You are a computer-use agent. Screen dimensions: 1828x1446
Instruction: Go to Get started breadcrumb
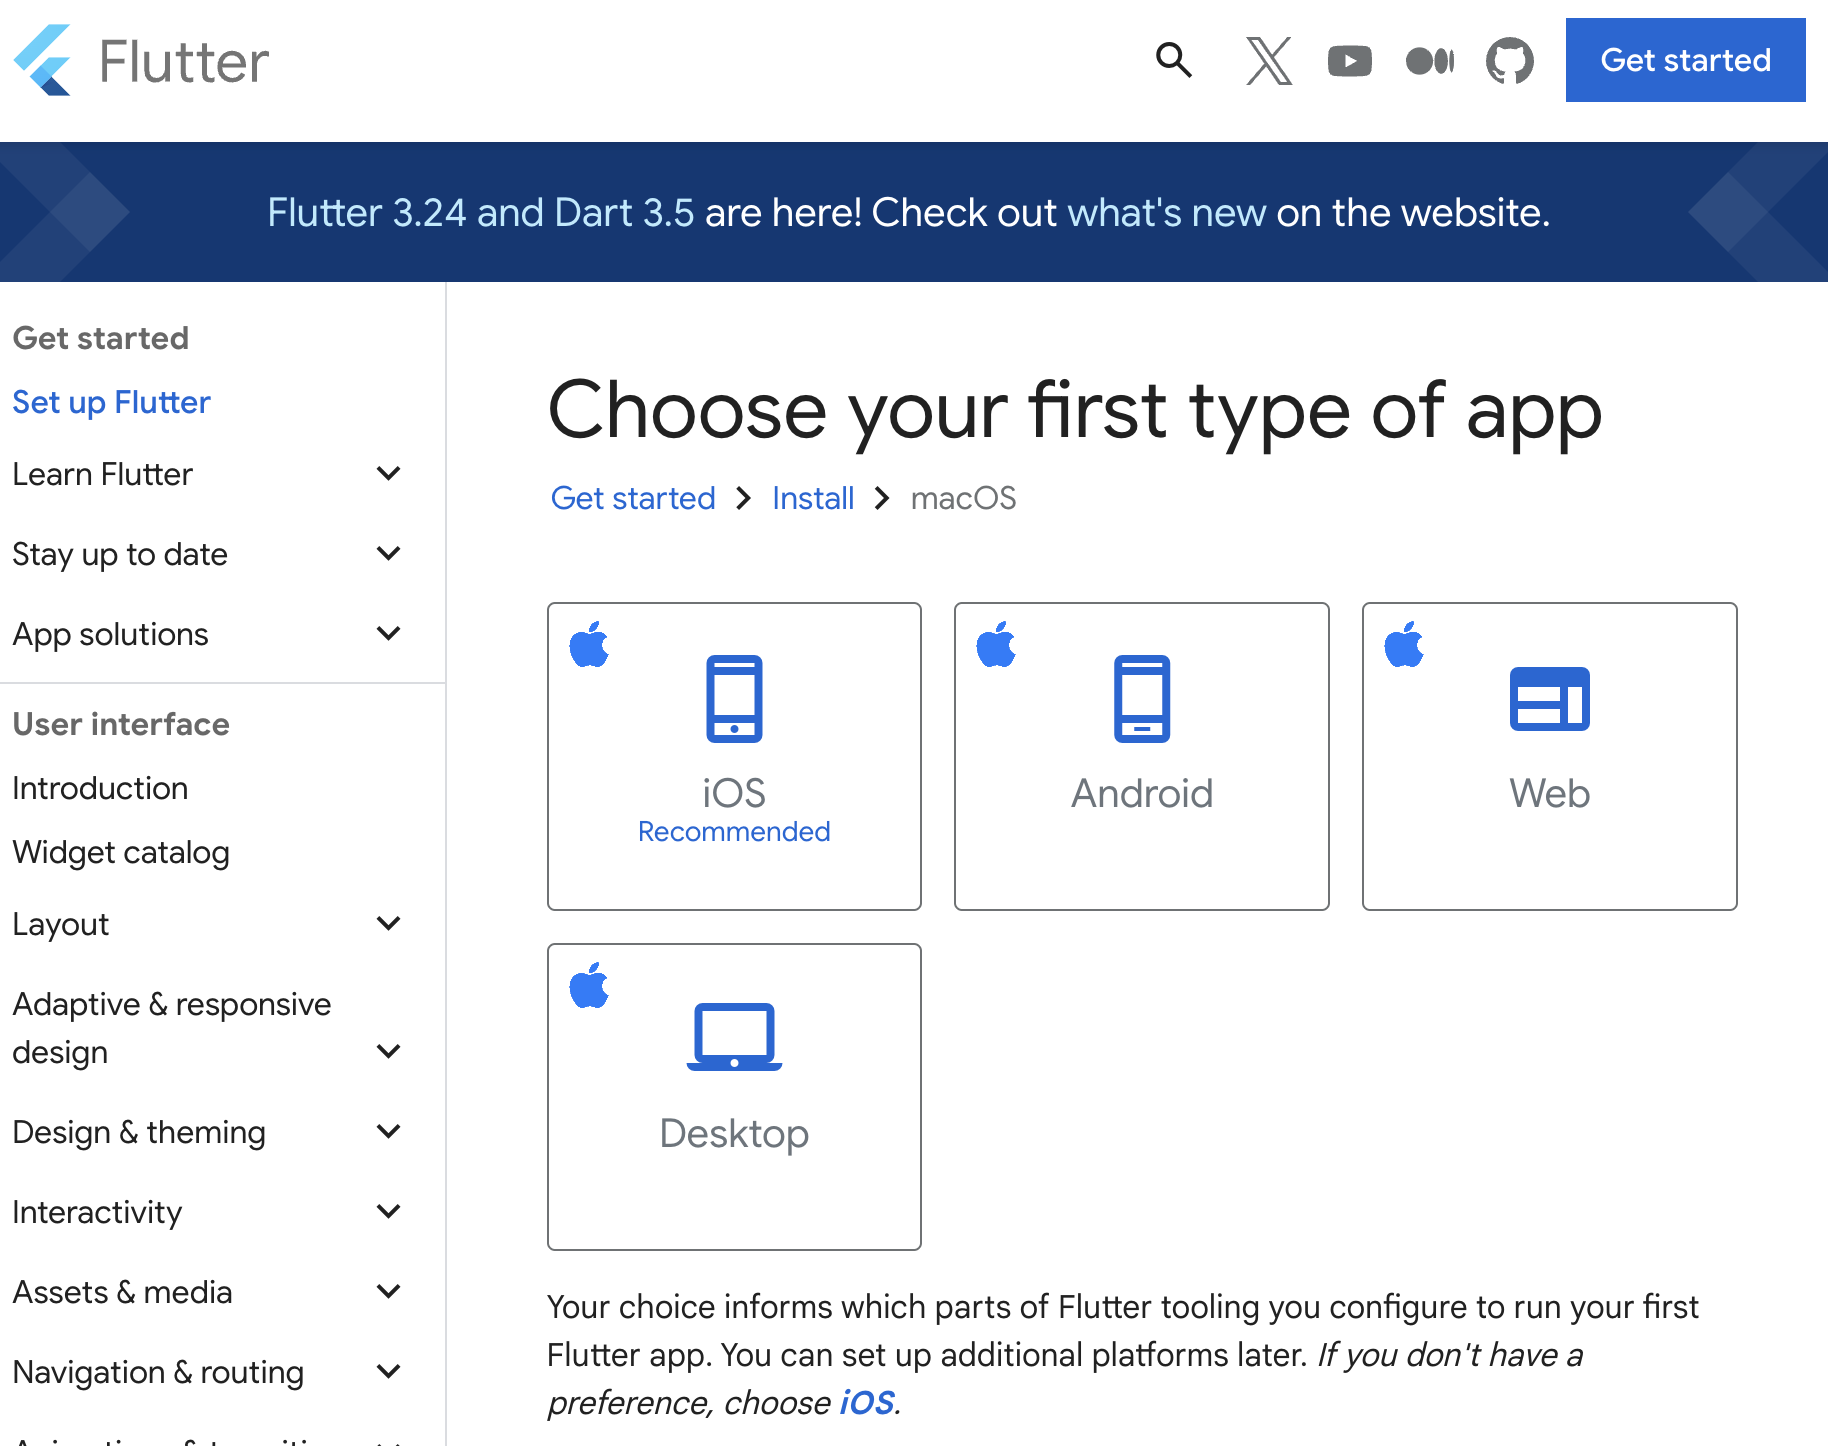click(x=633, y=498)
